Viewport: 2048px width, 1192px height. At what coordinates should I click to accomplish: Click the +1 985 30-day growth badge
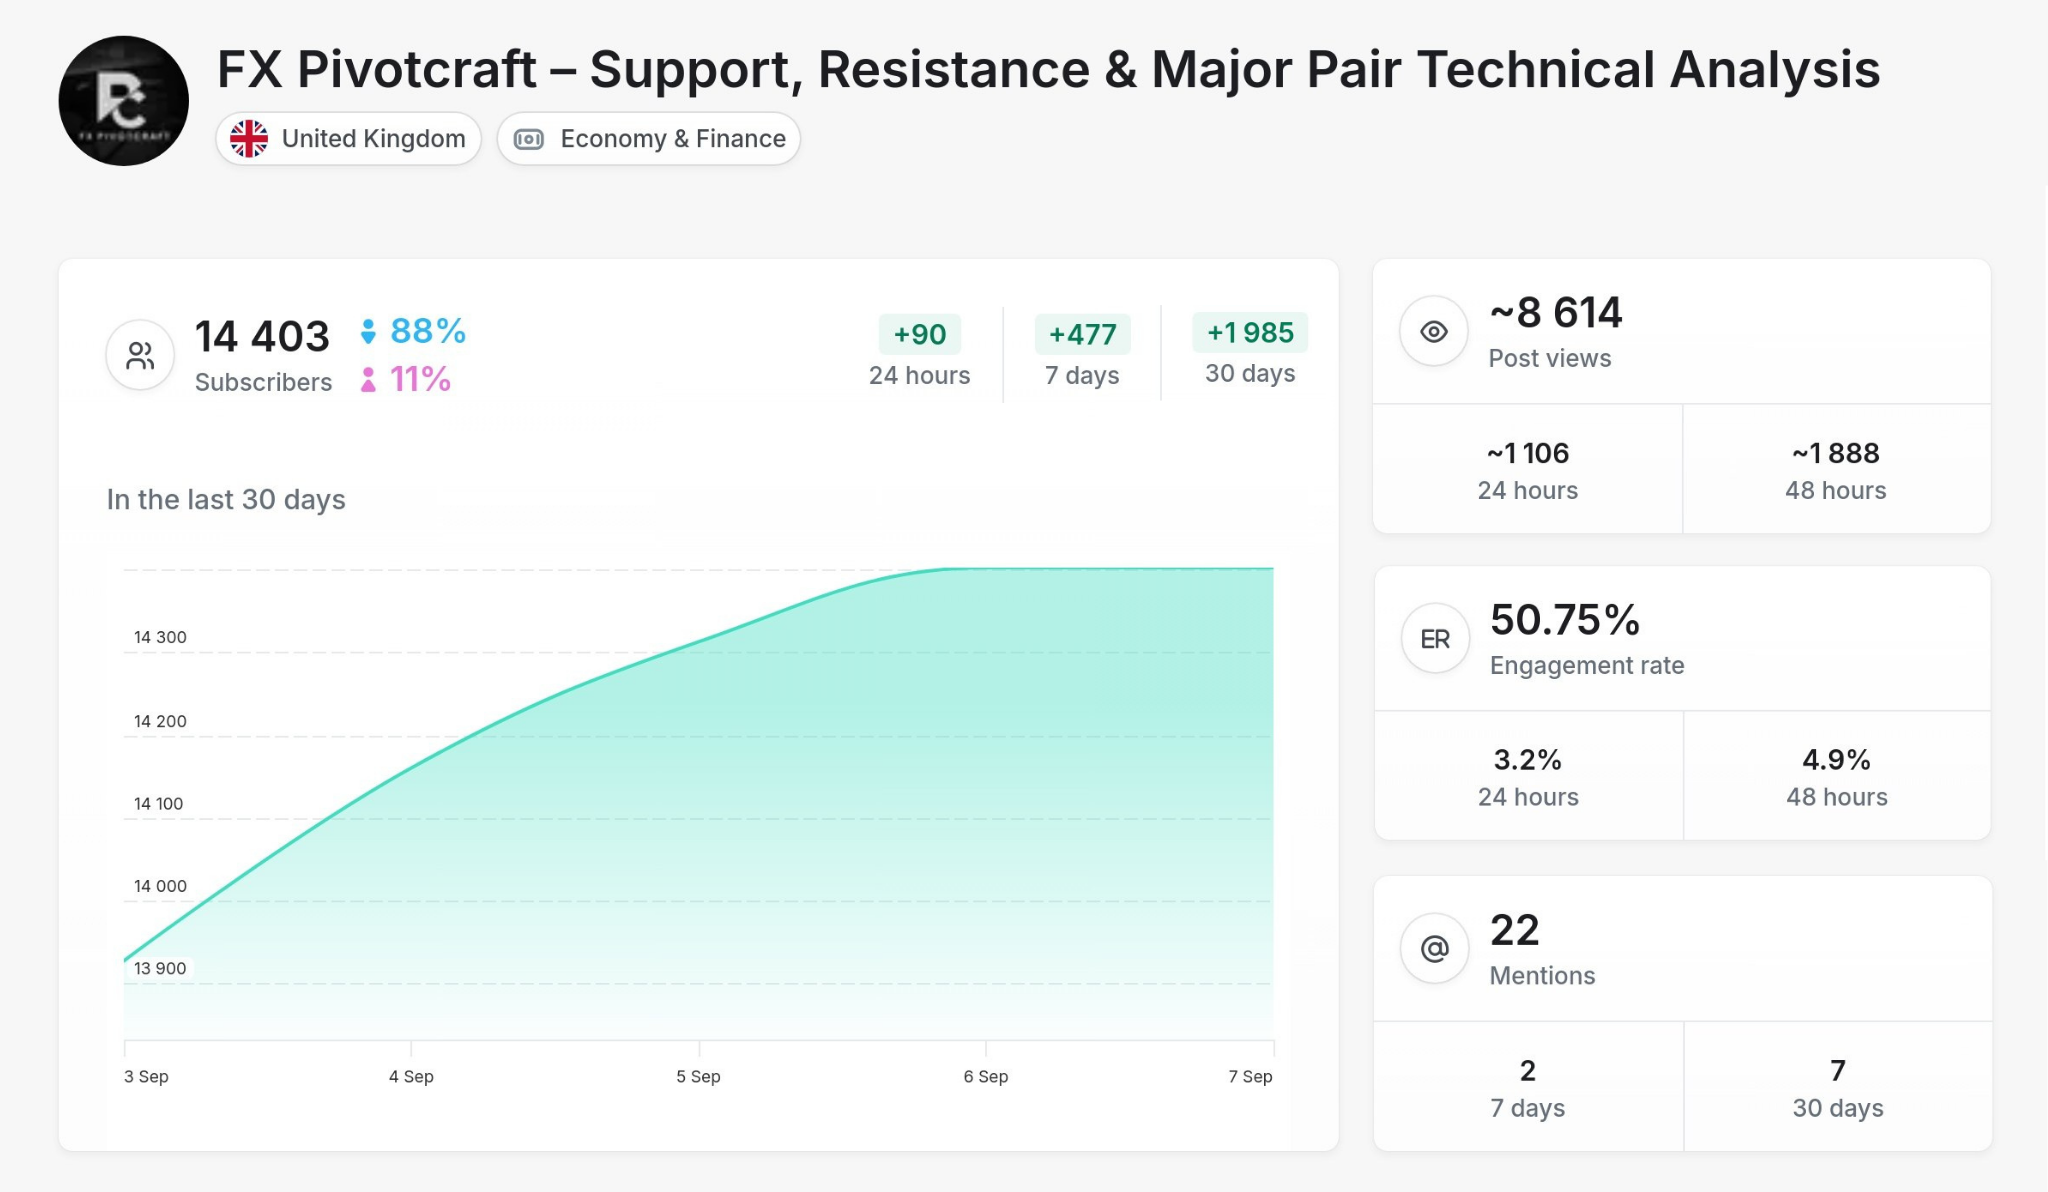1250,332
